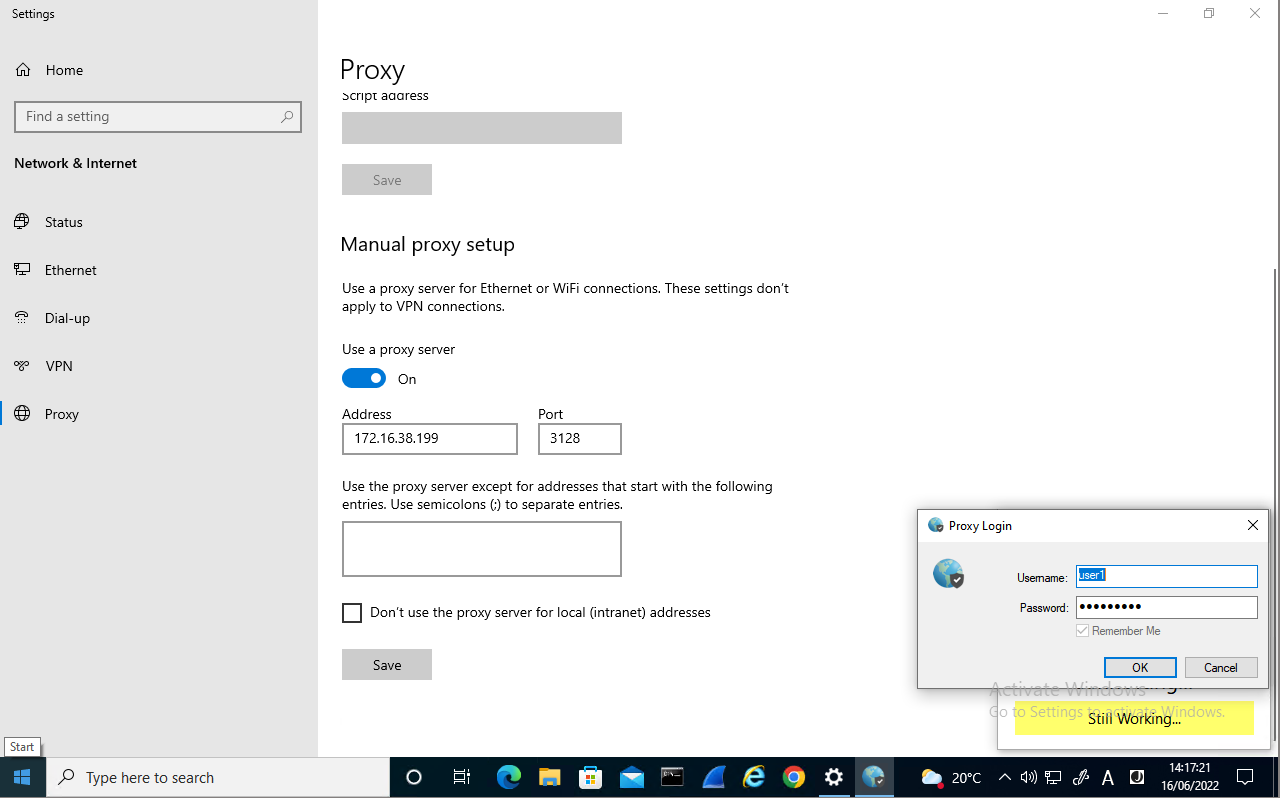Screen dimensions: 1280x798
Task: Click the globe icon in Proxy Login dialog
Action: click(947, 573)
